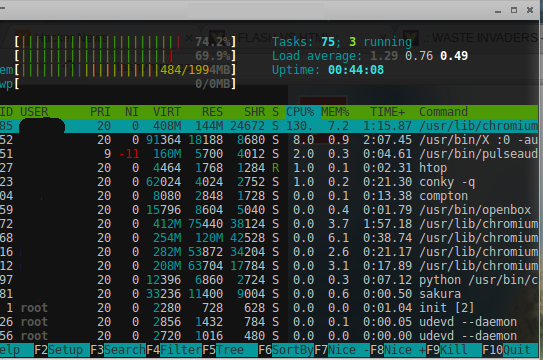This screenshot has width=543, height=360.
Task: Click F7 Nice - to lower niceness
Action: 342,350
